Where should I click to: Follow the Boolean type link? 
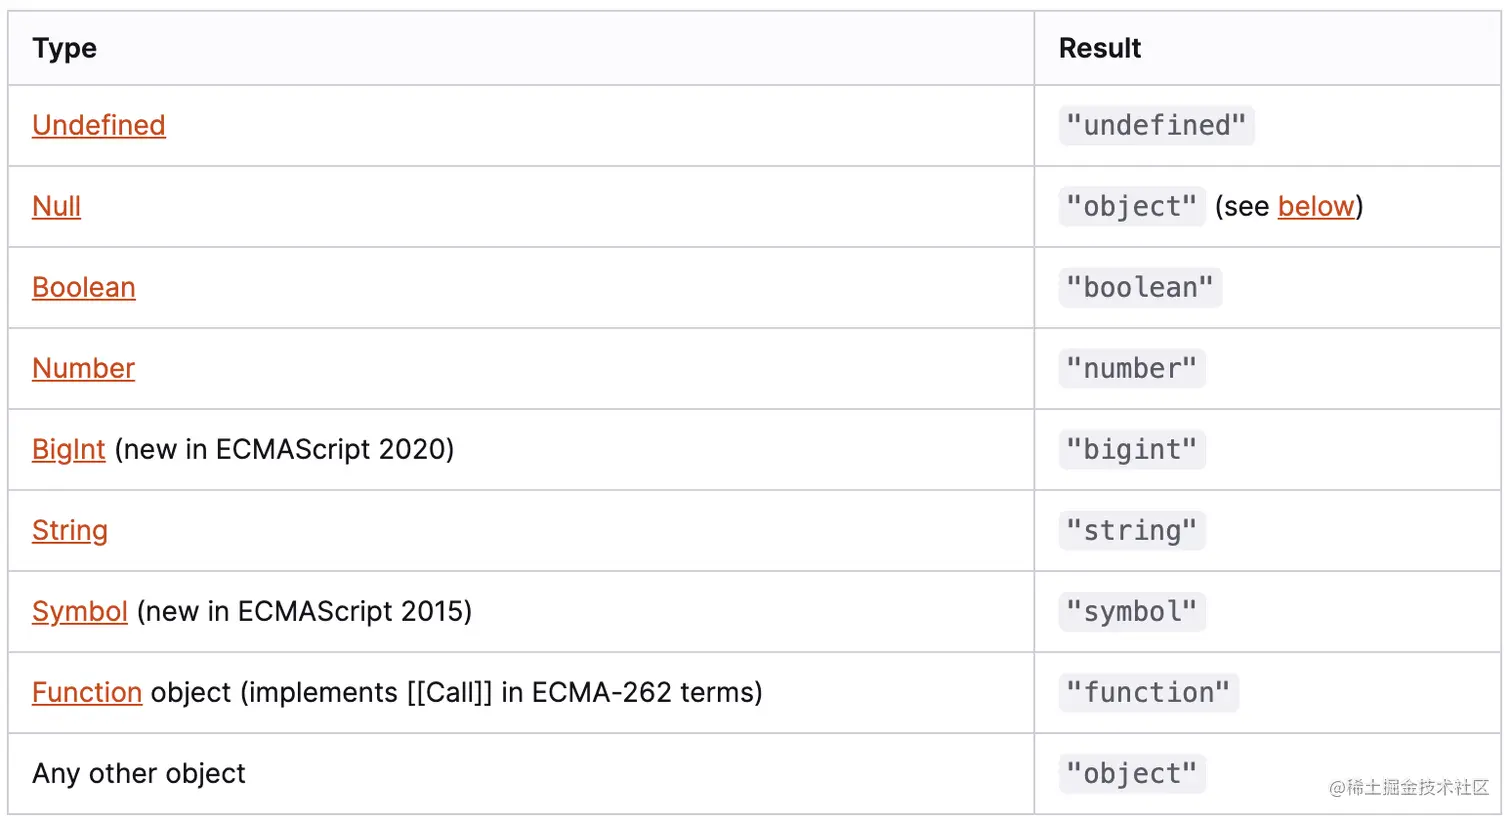coord(83,287)
